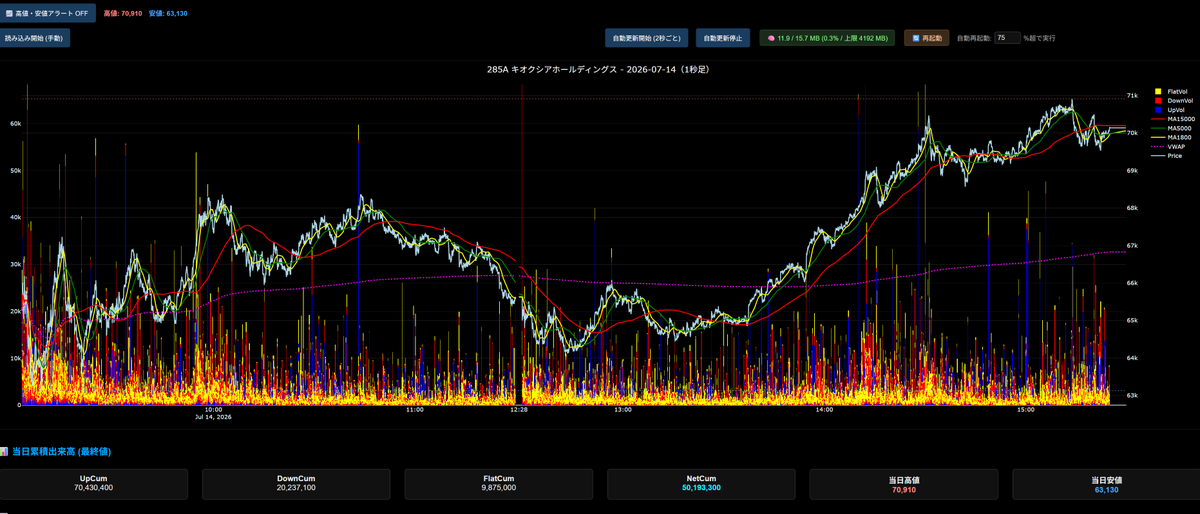This screenshot has width=1200, height=514.
Task: Click the chart icon beside 当日累積出来高 heading
Action: click(5, 452)
